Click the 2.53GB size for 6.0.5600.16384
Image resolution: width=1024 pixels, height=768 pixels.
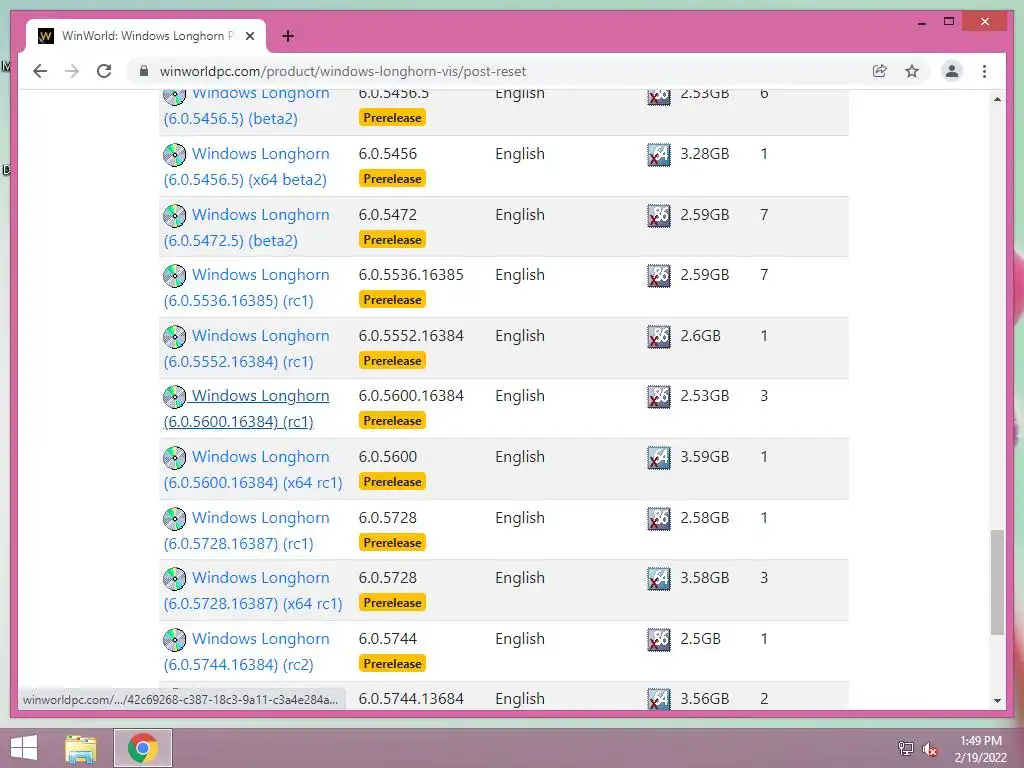click(704, 396)
